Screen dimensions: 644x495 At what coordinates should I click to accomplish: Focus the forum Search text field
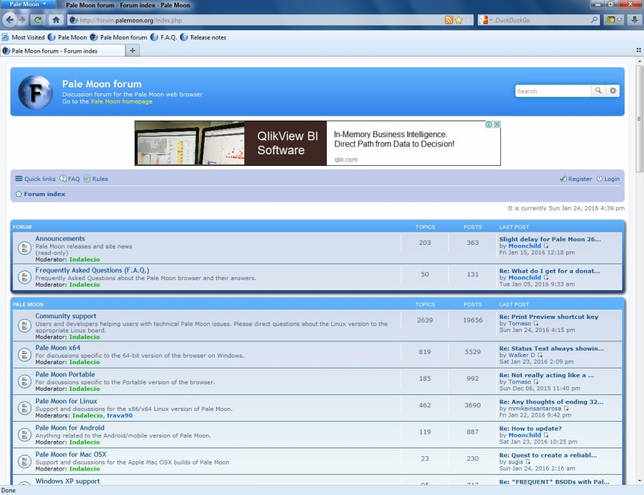(x=553, y=91)
